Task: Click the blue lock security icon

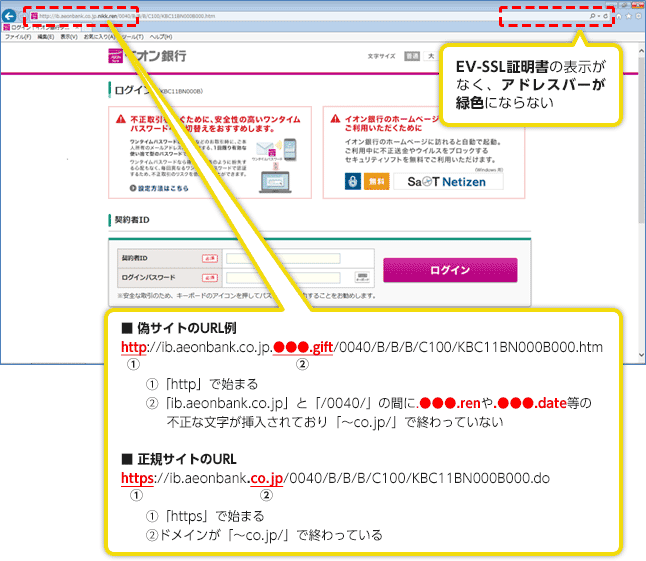Action: [x=353, y=181]
